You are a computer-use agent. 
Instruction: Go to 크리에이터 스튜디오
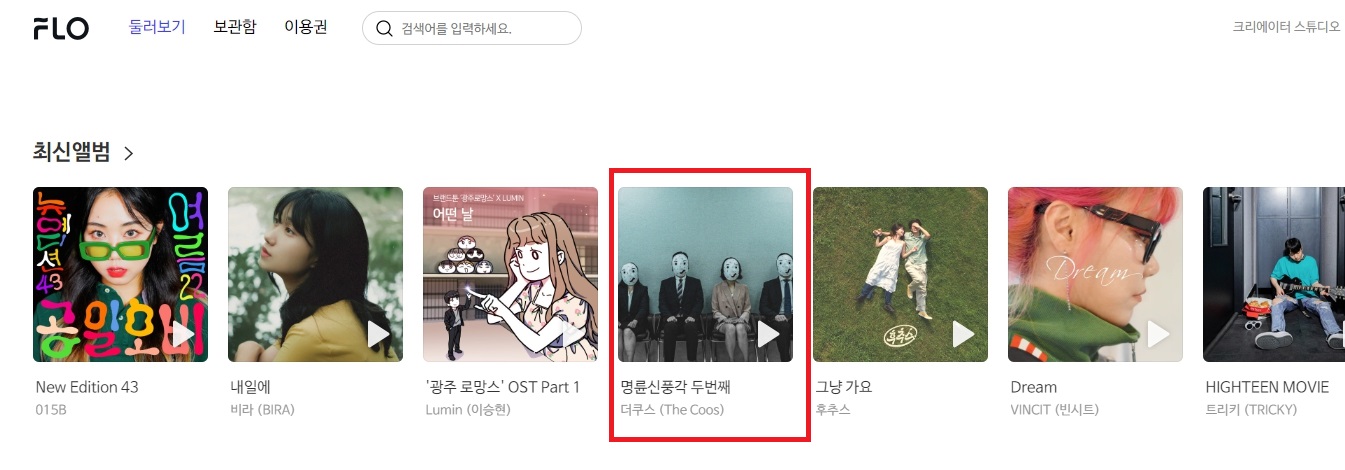coord(1286,27)
